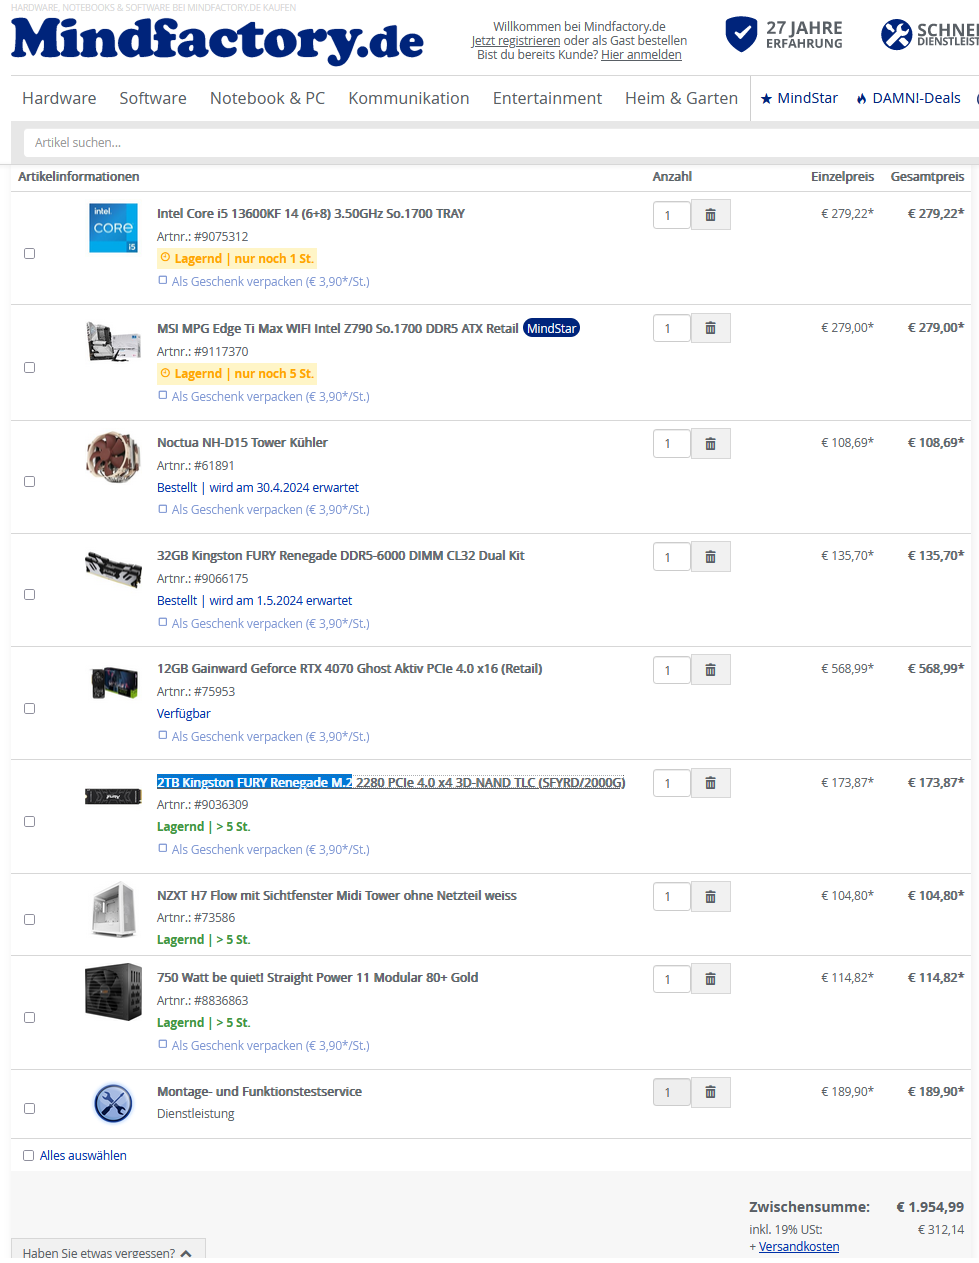Open the MSI Z790 motherboard thumbnail

coord(113,341)
